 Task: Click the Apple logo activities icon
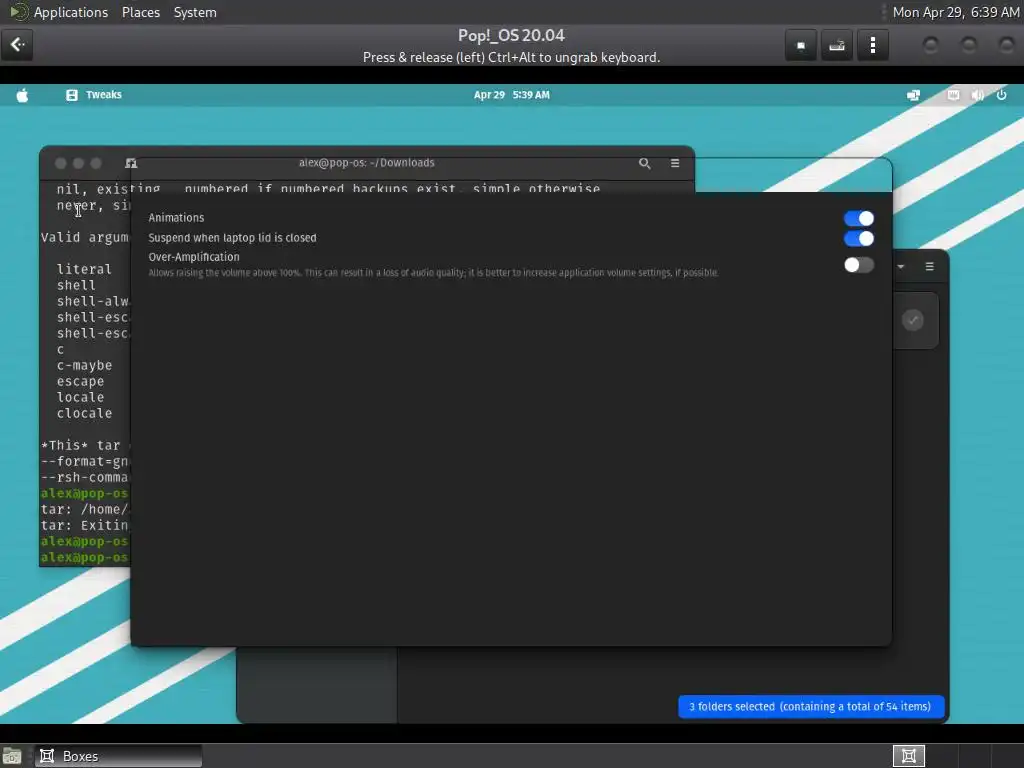click(22, 95)
